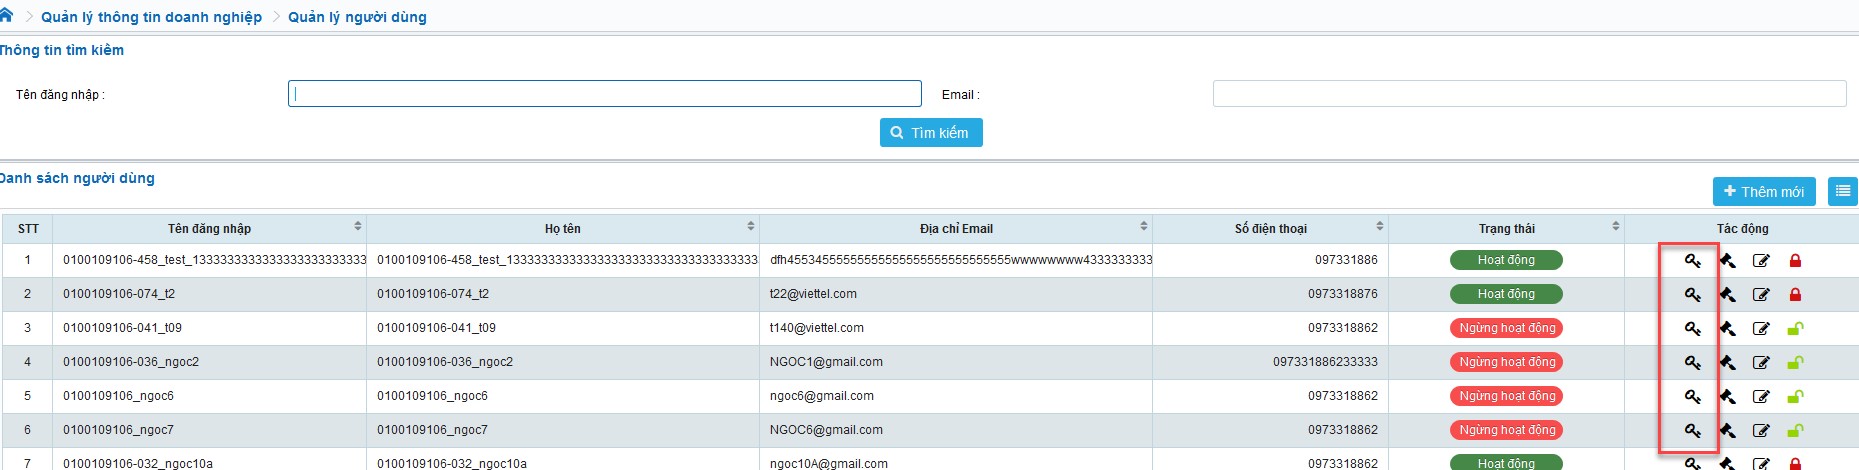The image size is (1859, 470).
Task: Open edit icon for 0100109106_ngoc6
Action: pos(1761,397)
